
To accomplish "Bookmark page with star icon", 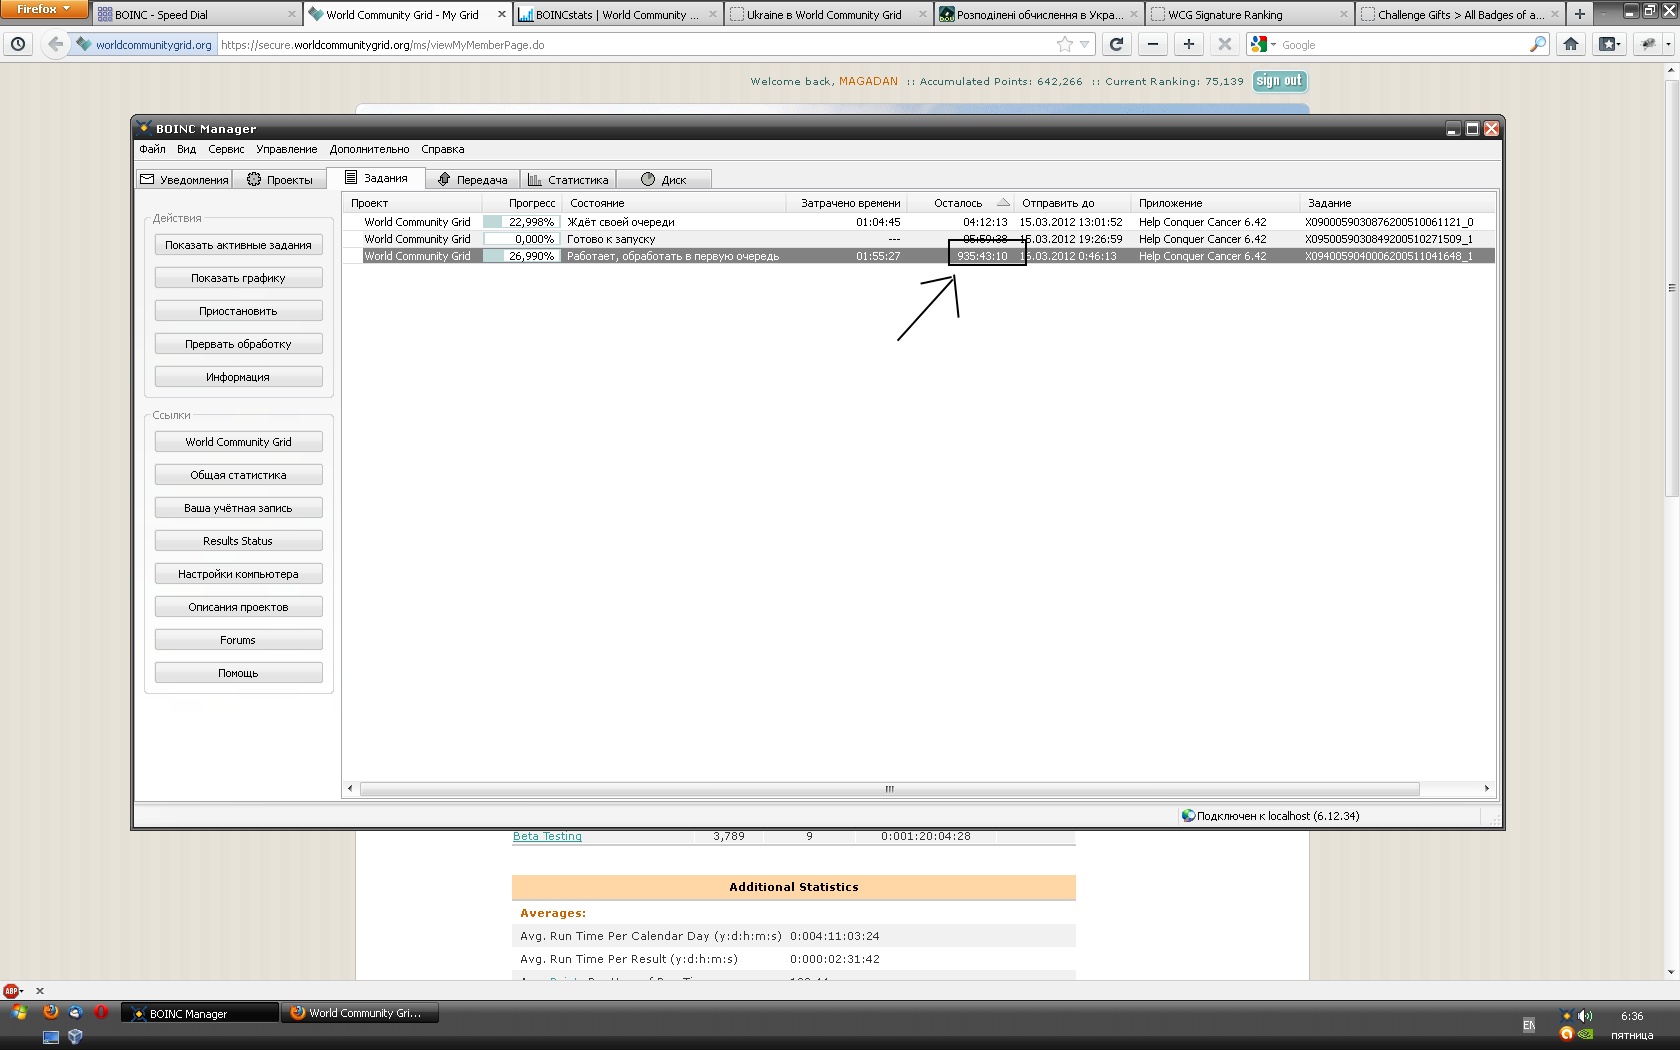I will [1065, 44].
